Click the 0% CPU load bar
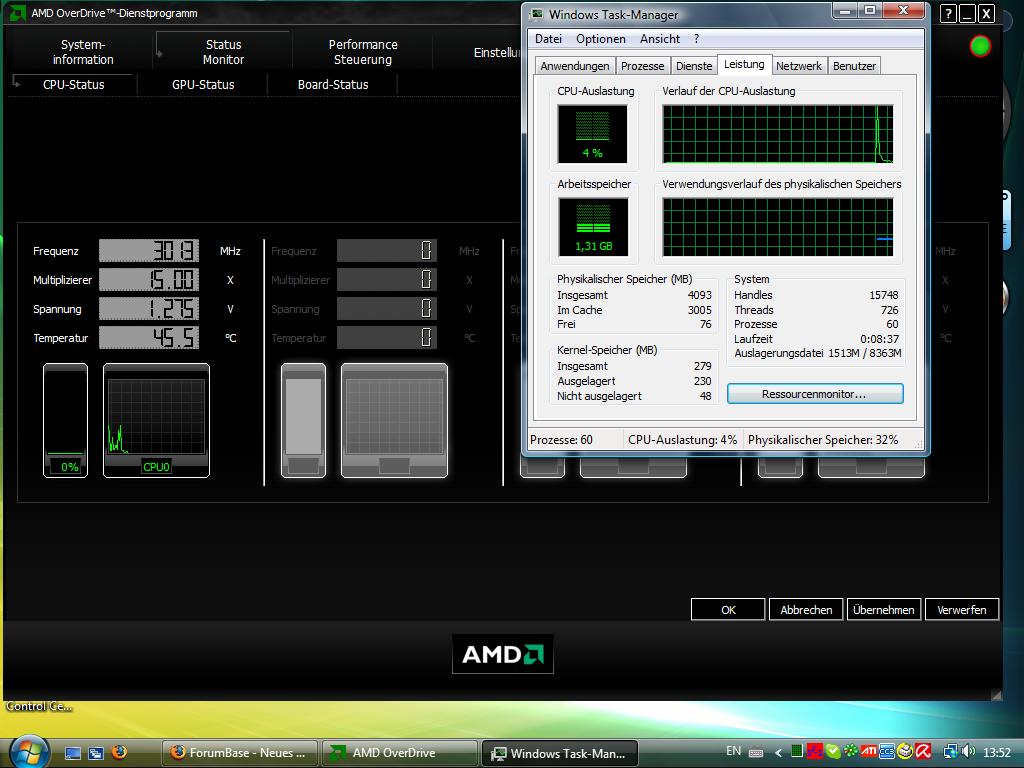The image size is (1024, 768). (65, 420)
